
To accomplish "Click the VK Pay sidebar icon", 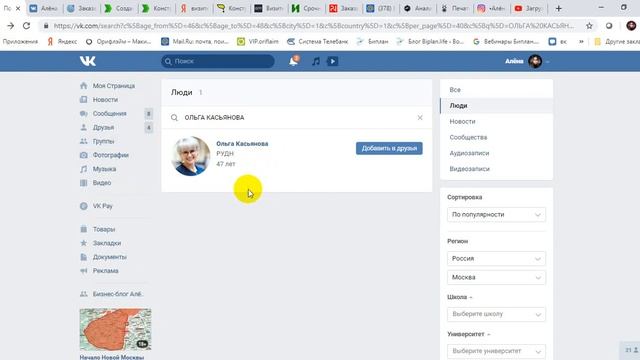I will pos(84,206).
